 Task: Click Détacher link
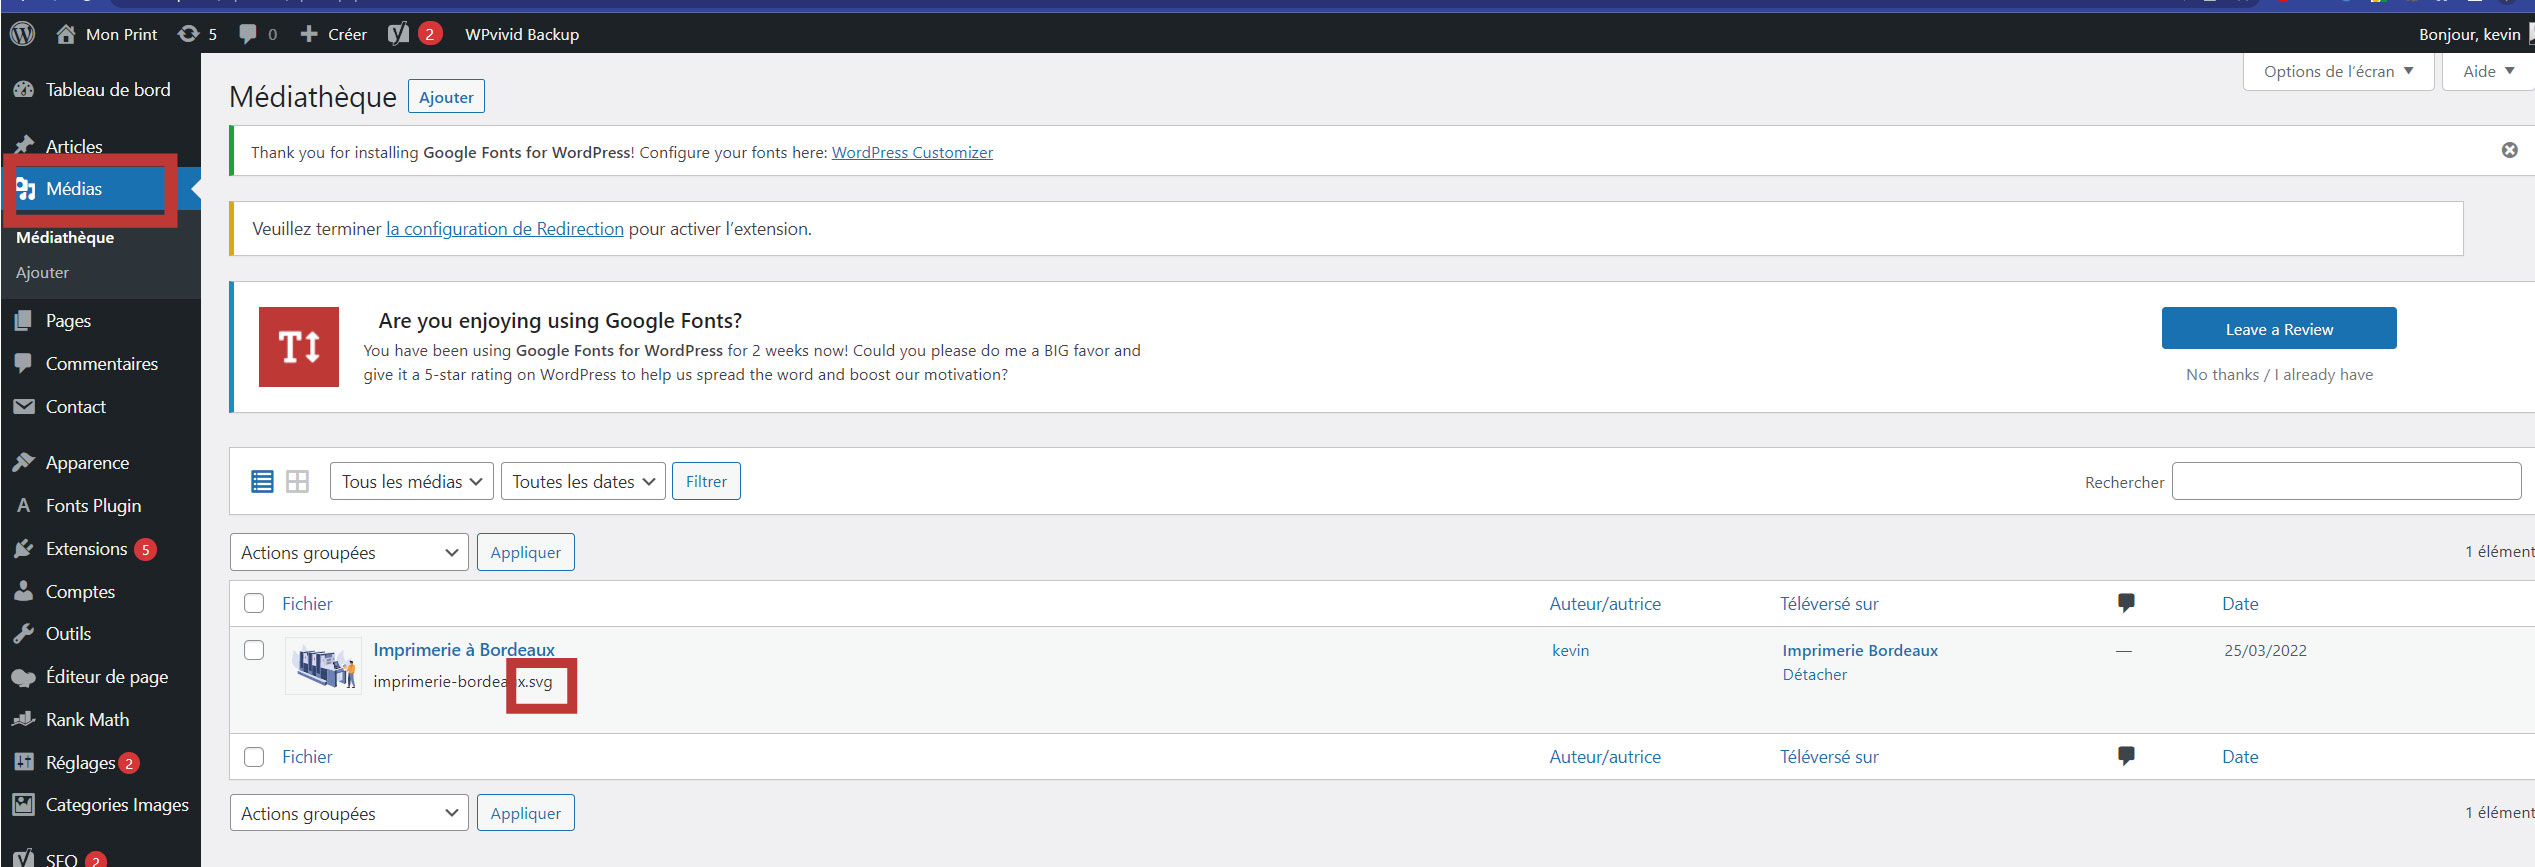[1814, 675]
